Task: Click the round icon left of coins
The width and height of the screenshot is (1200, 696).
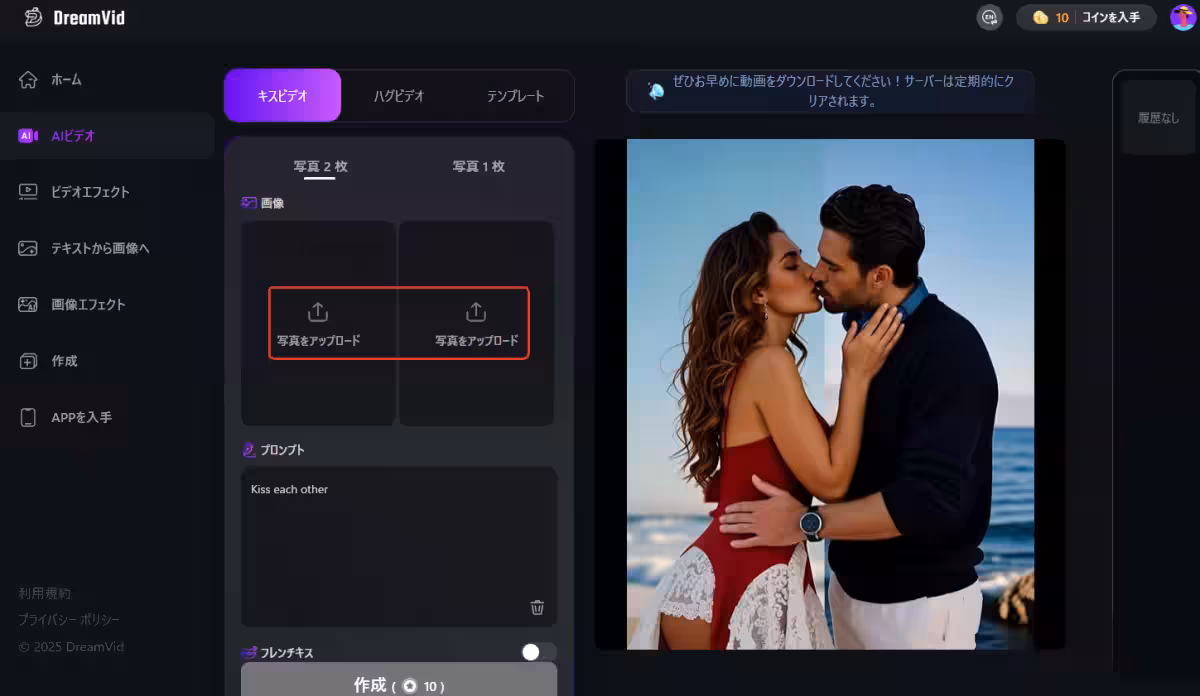Action: [989, 18]
